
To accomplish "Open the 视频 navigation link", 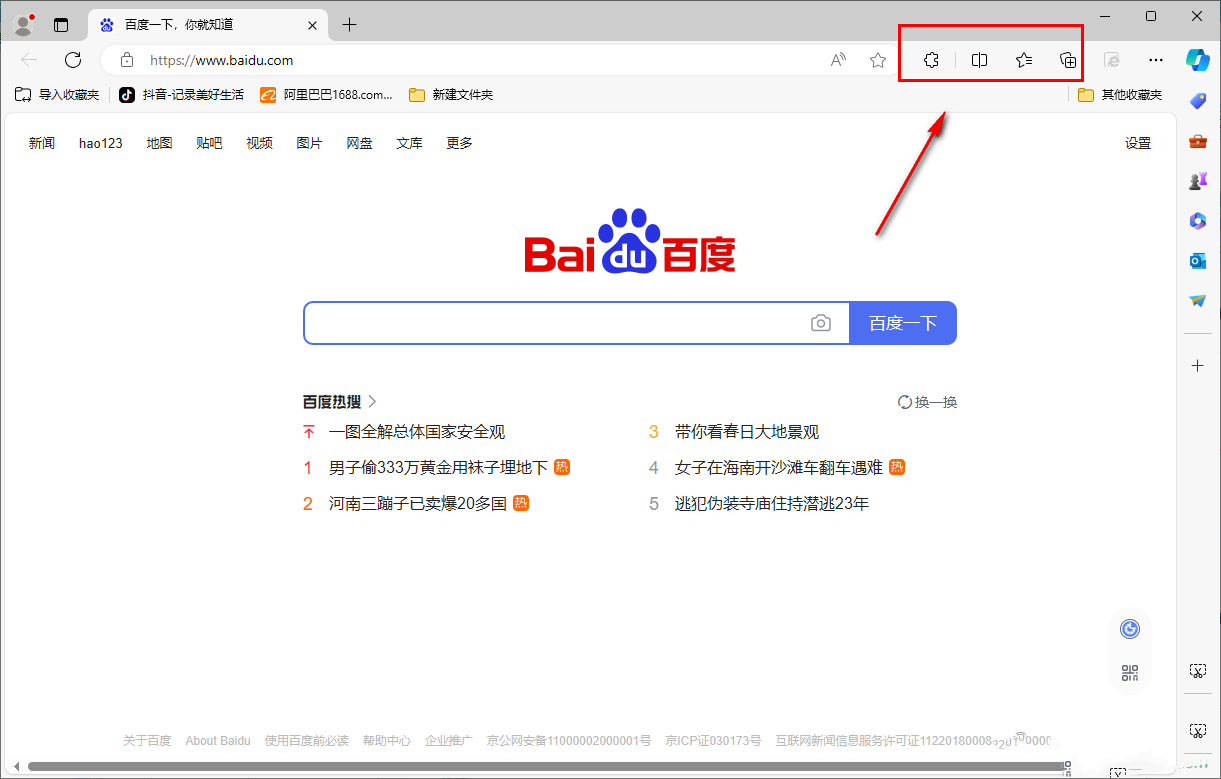I will [x=259, y=143].
